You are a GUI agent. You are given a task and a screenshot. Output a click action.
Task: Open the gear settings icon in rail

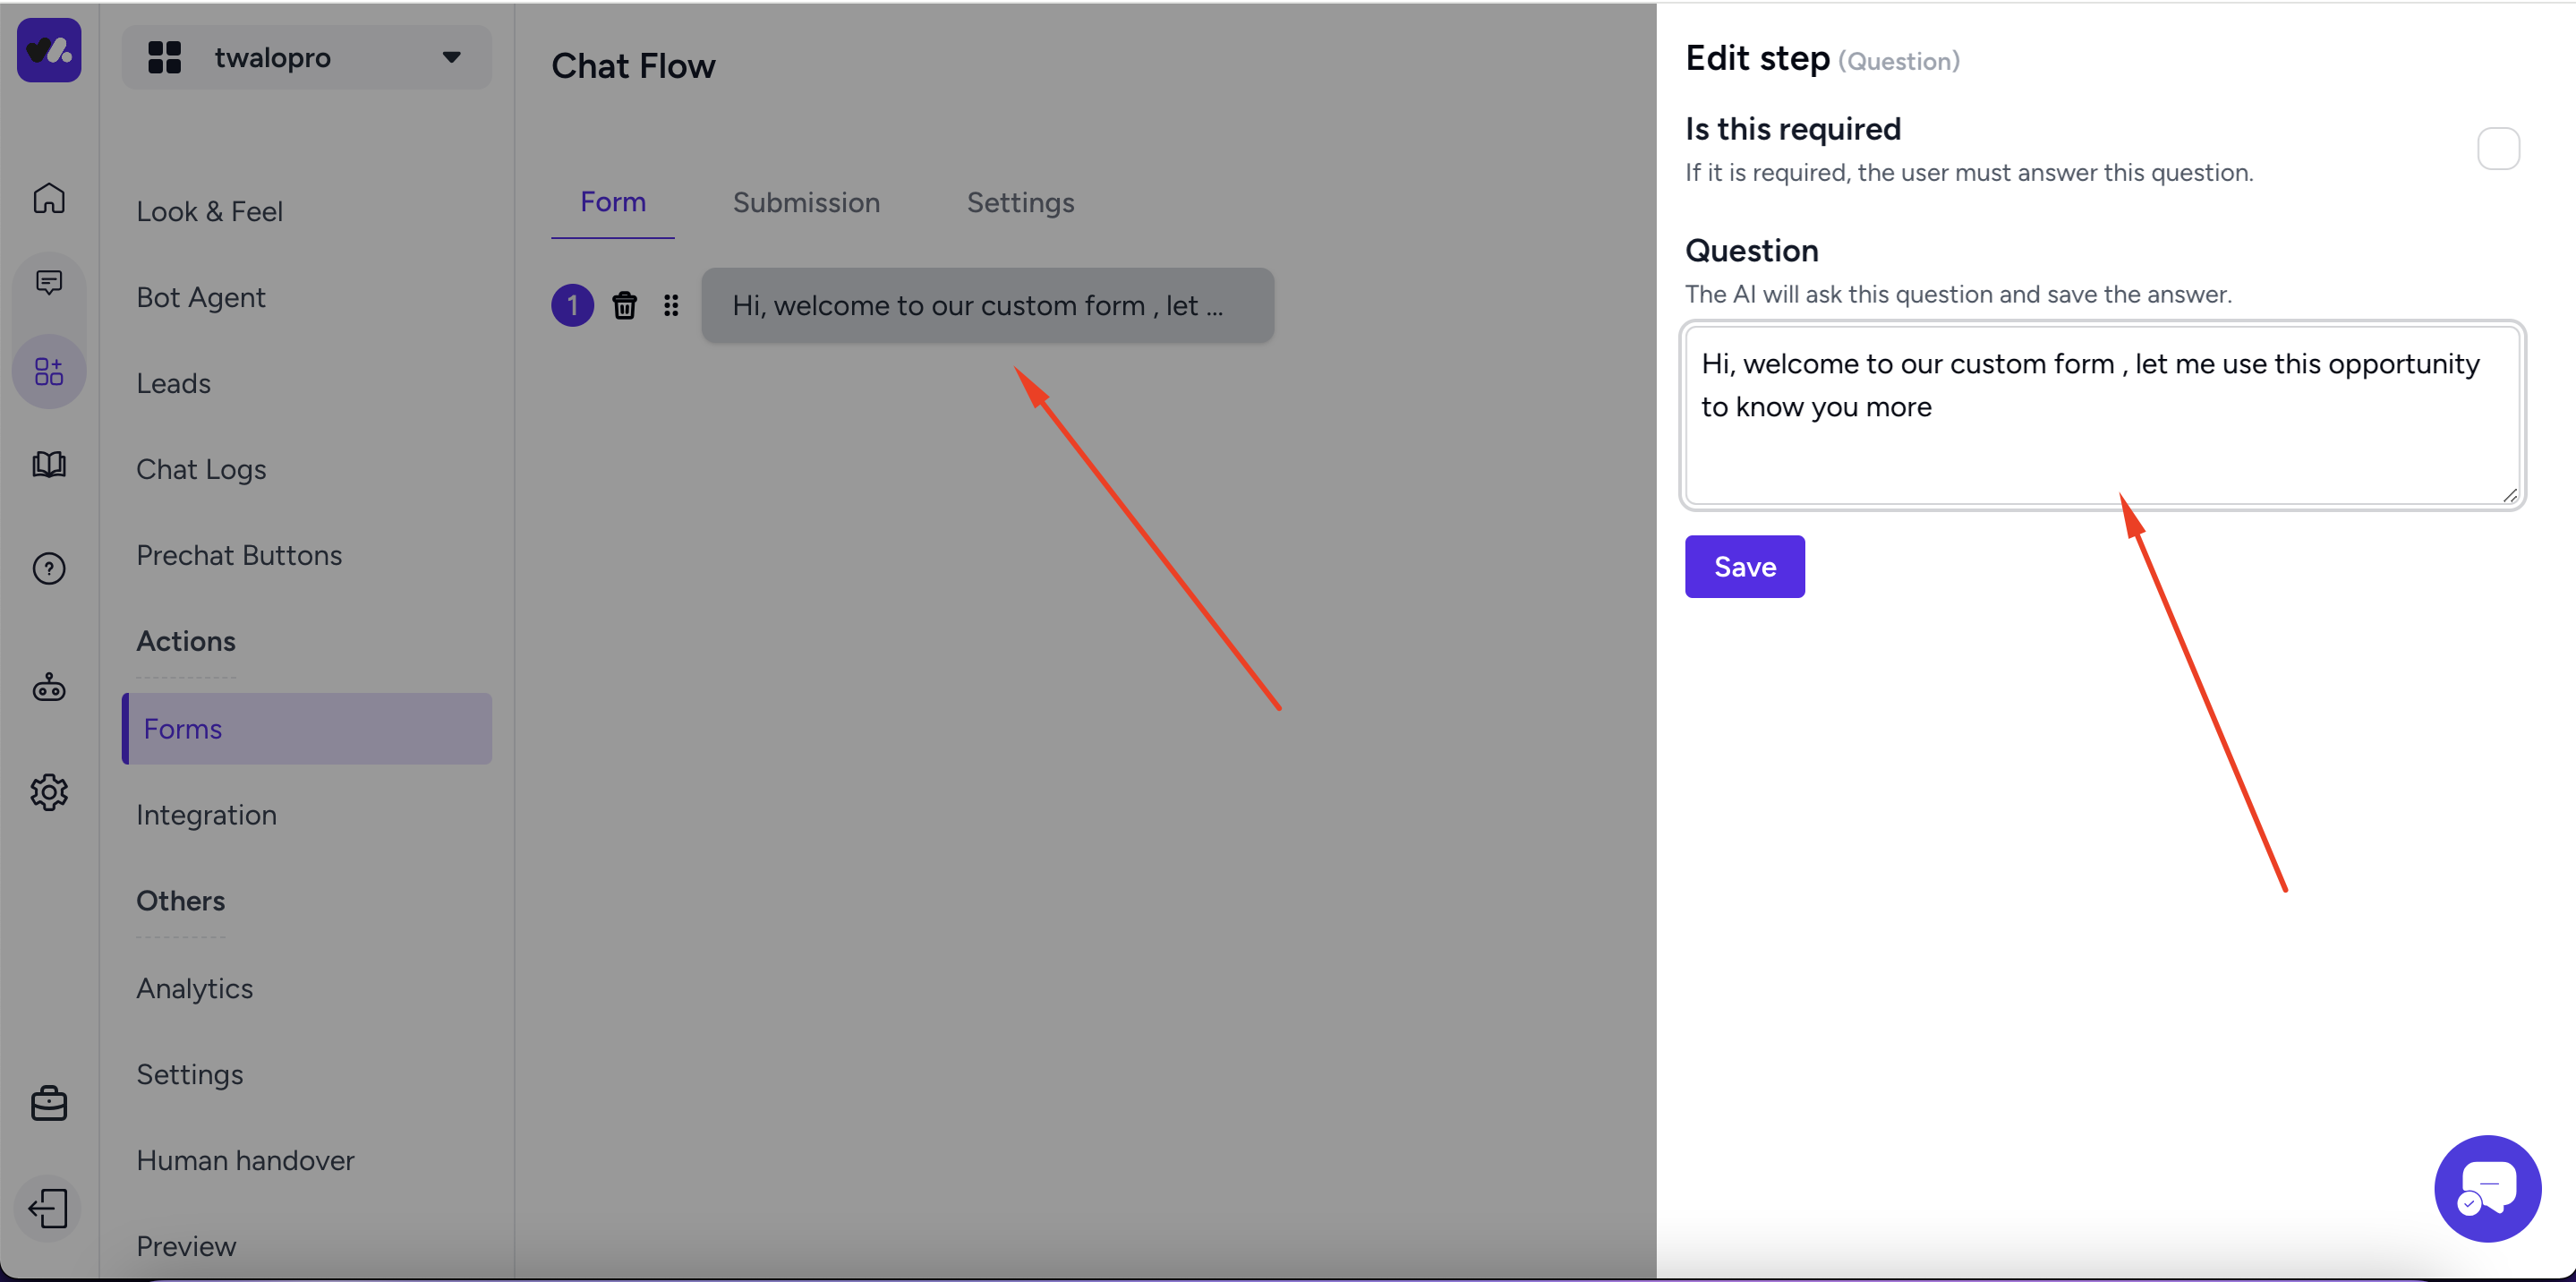coord(49,792)
